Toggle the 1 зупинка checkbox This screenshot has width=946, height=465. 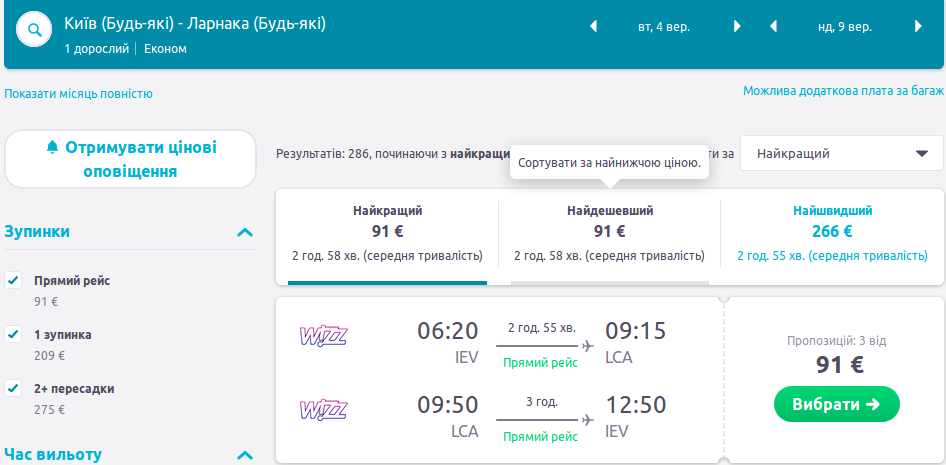(x=13, y=334)
